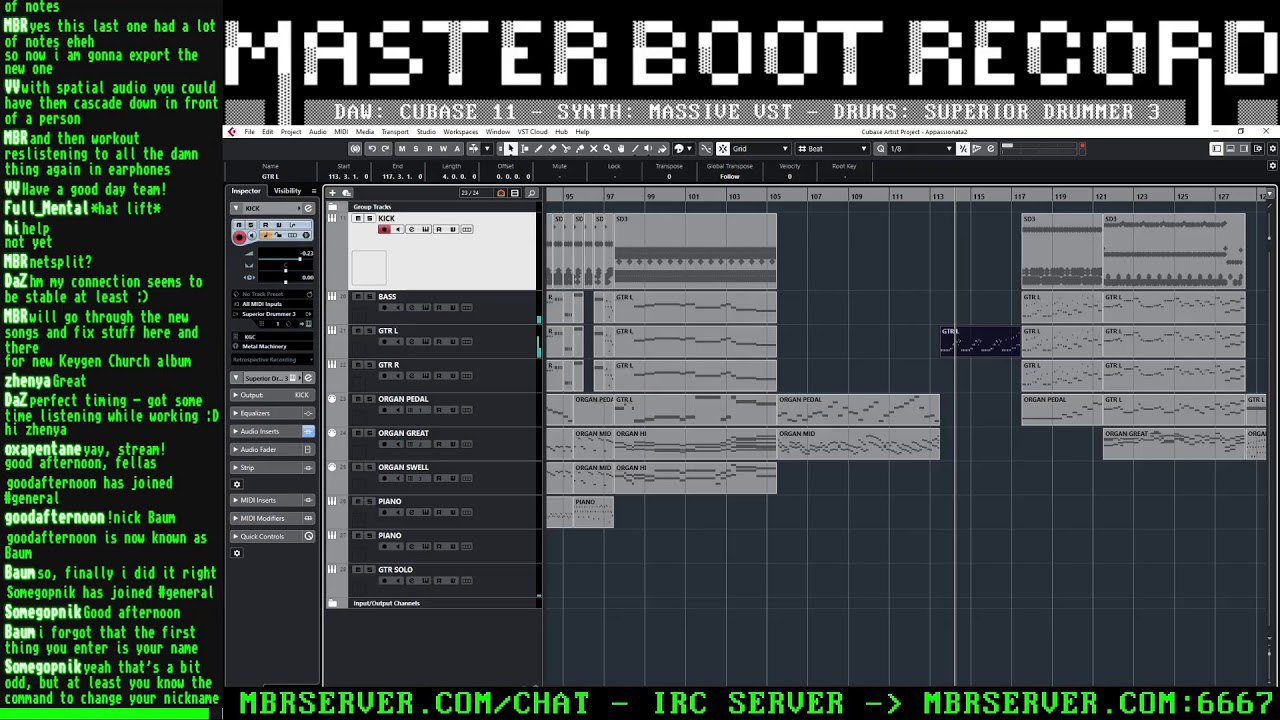Expand the Output KICK inspector section
Image resolution: width=1280 pixels, height=720 pixels.
pyautogui.click(x=273, y=395)
